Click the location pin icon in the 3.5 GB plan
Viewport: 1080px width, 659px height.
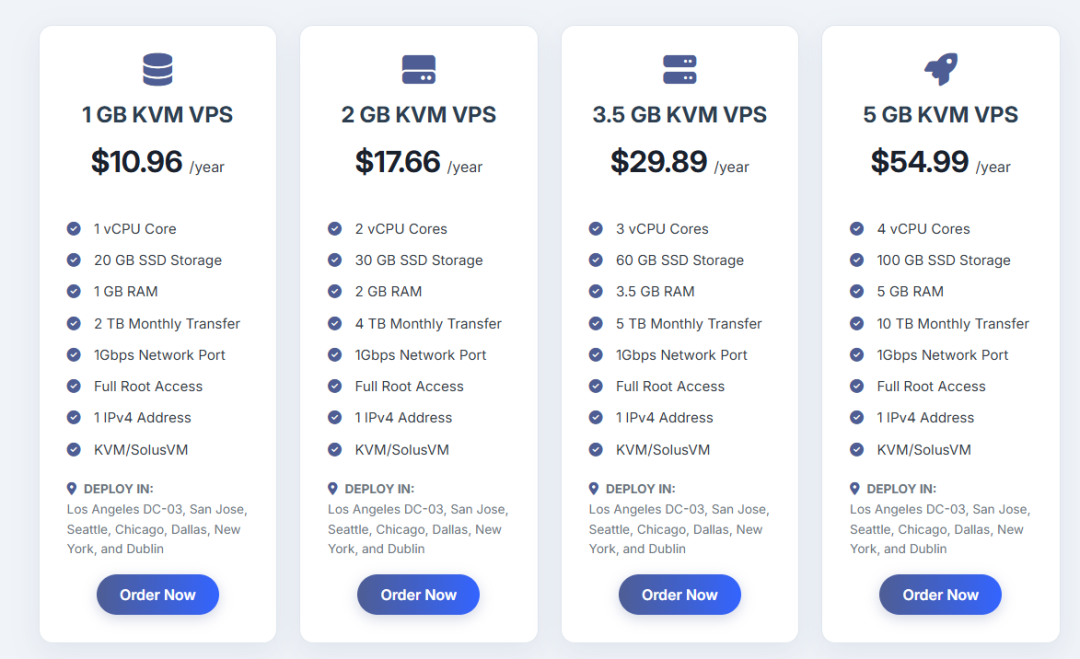point(594,488)
